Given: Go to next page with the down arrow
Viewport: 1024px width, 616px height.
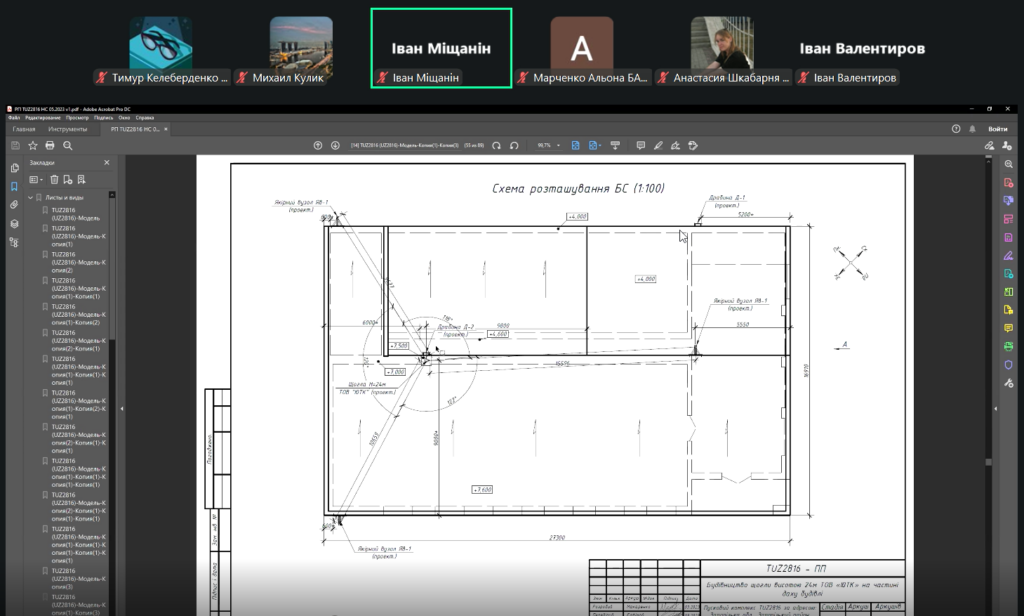Looking at the screenshot, I should coord(335,146).
